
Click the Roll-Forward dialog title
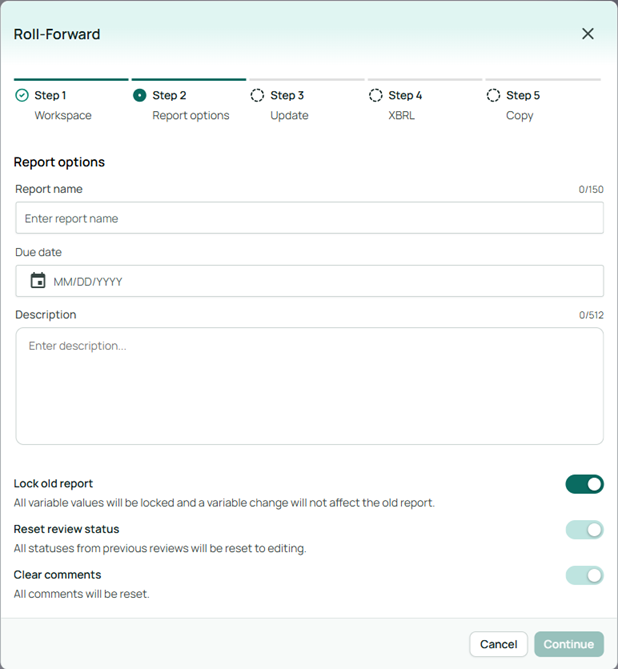(x=57, y=34)
